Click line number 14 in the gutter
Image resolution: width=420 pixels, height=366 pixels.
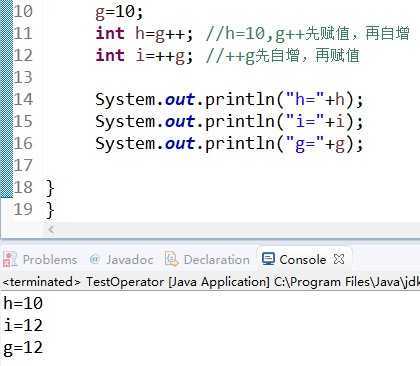point(23,99)
